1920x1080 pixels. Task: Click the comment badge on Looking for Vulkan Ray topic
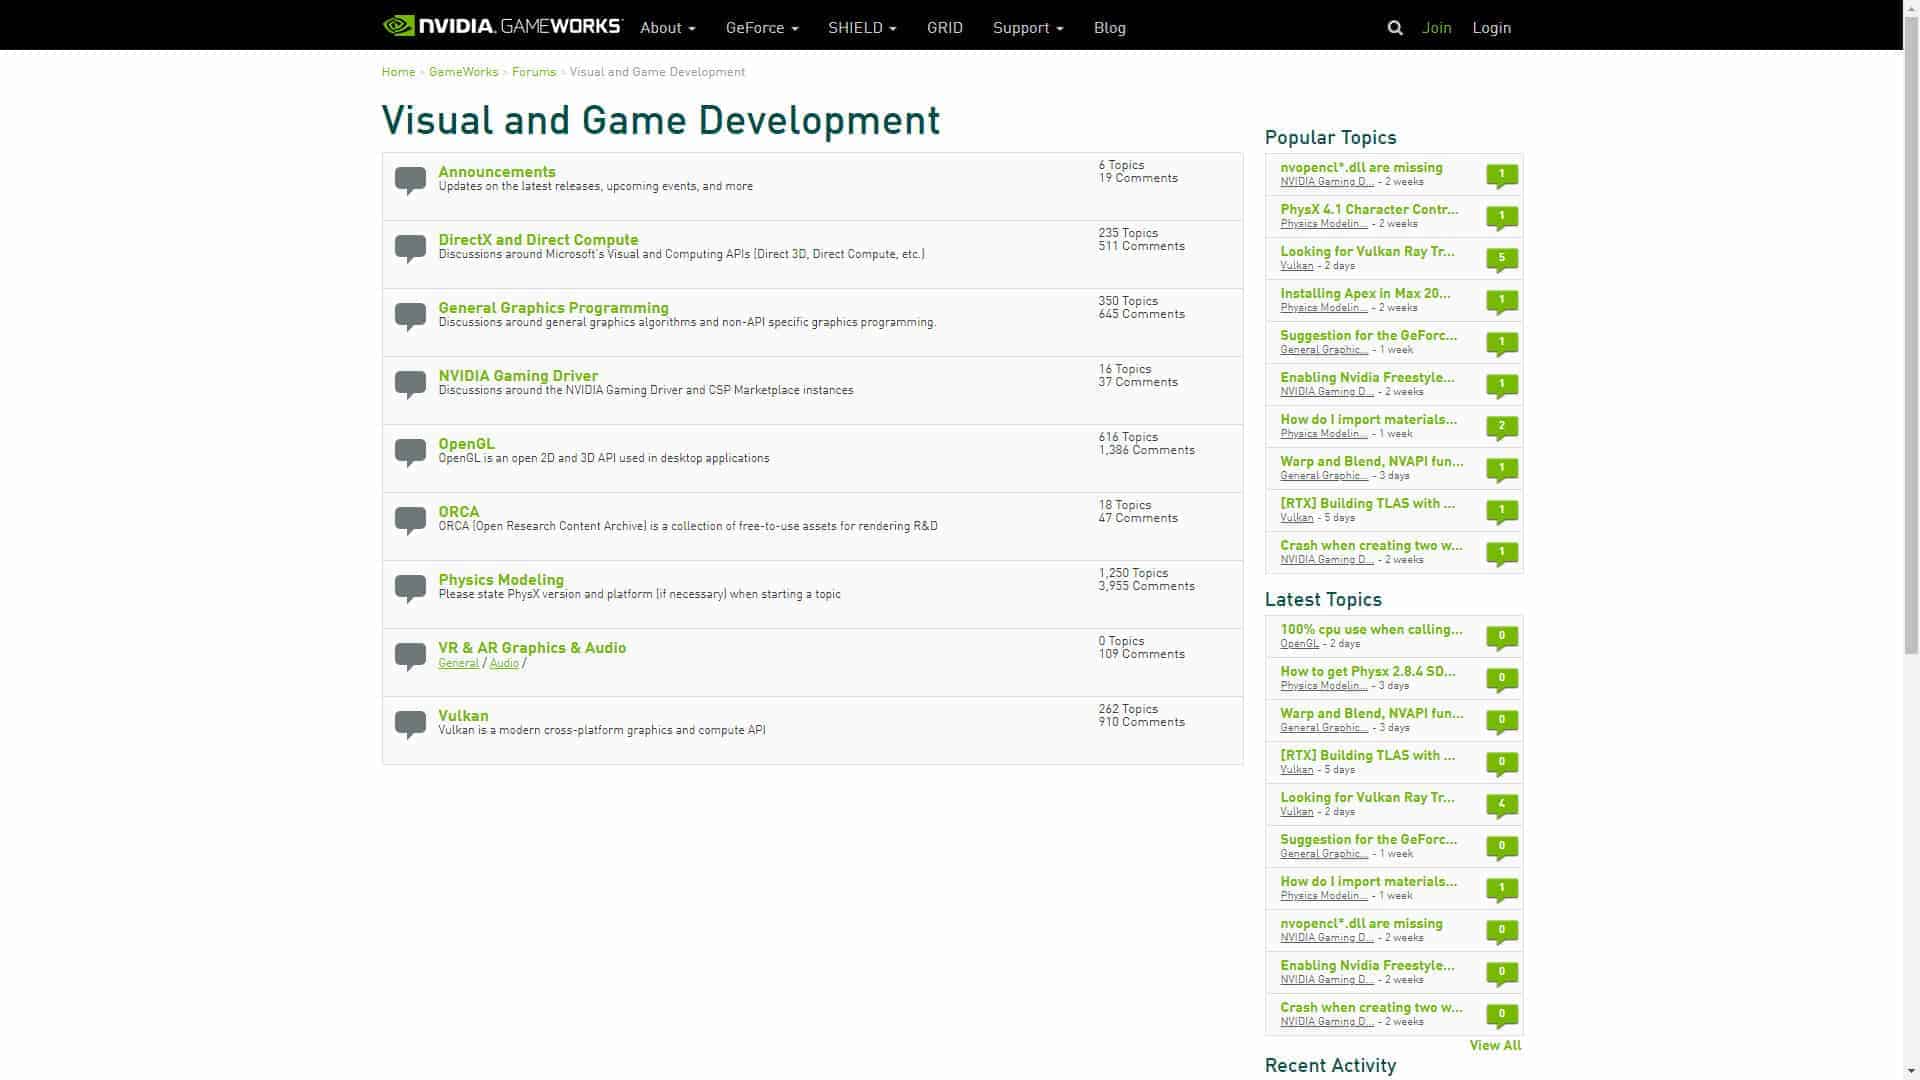[1503, 258]
